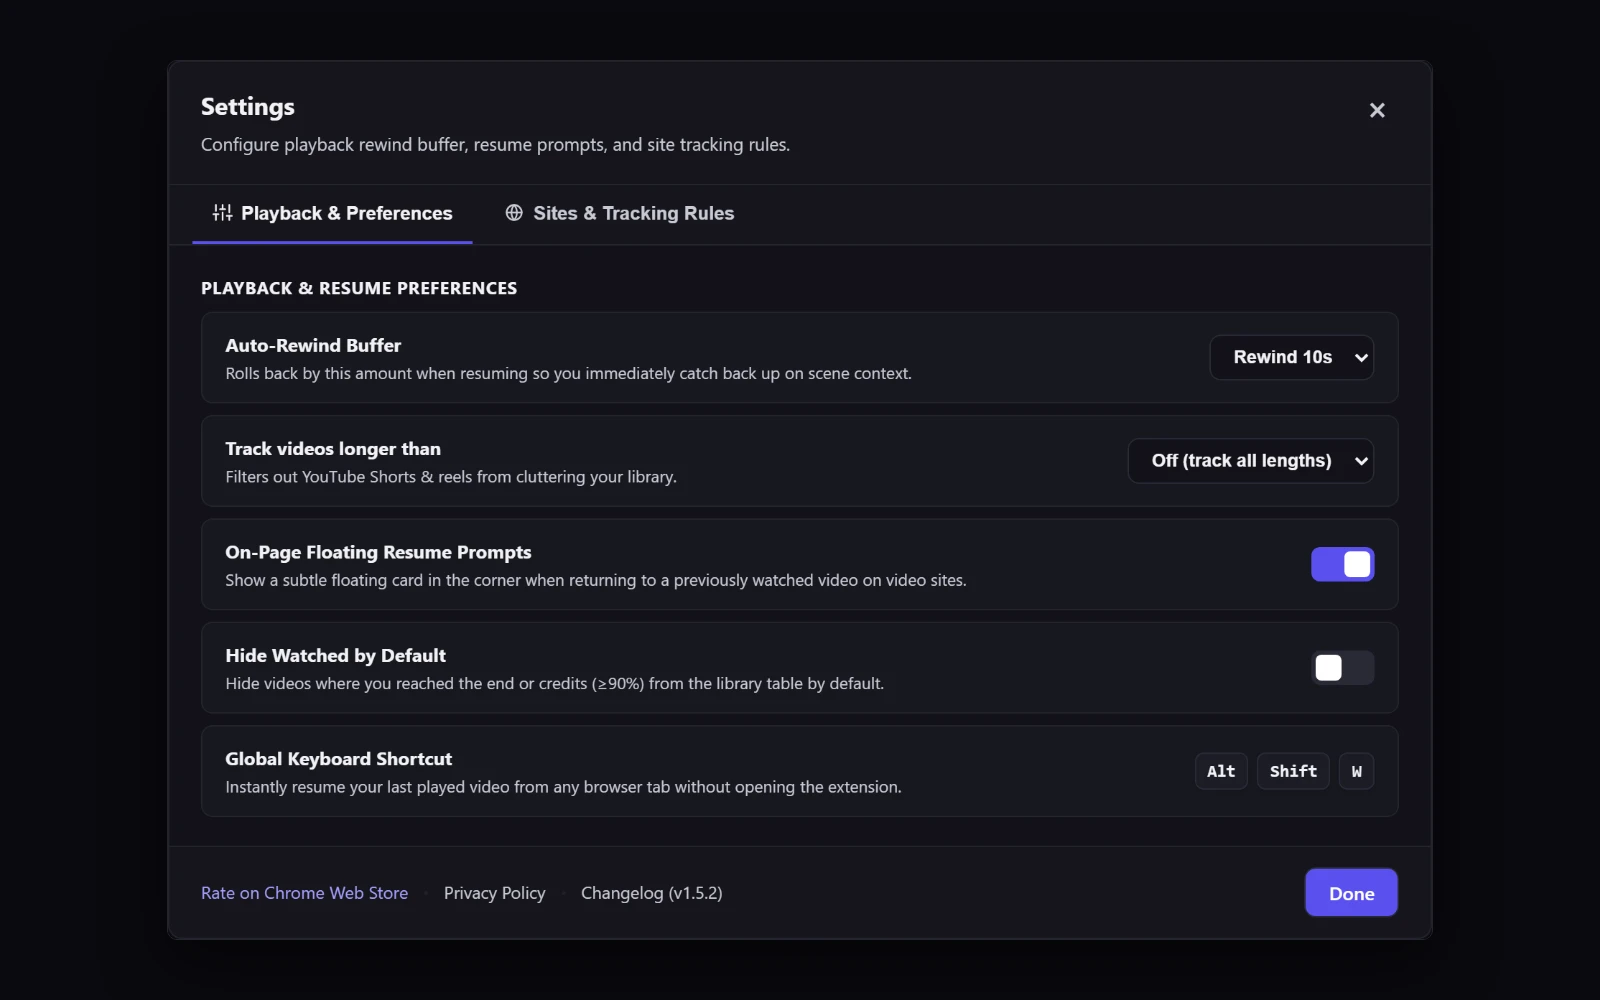Click the PLAYBACK & RESUME PREFERENCES section heading

click(359, 288)
